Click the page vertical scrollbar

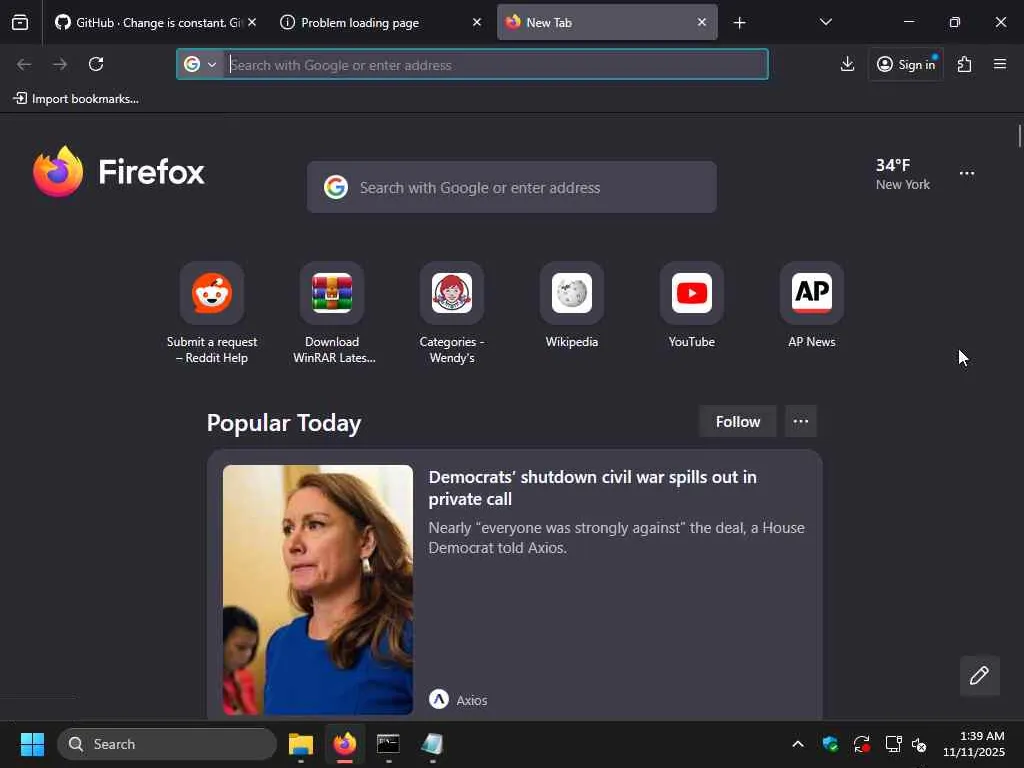(1019, 136)
